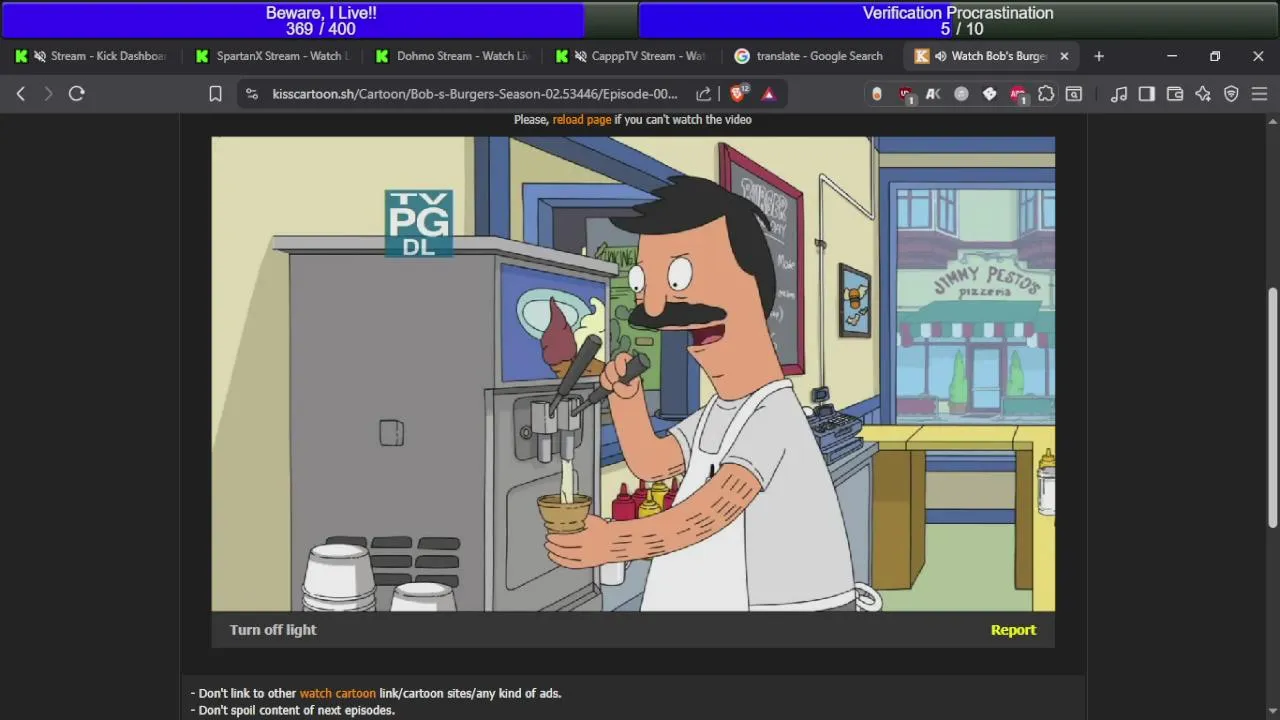Screen dimensions: 1280x720
Task: Toggle the browser sidebar panel
Action: 1147,94
